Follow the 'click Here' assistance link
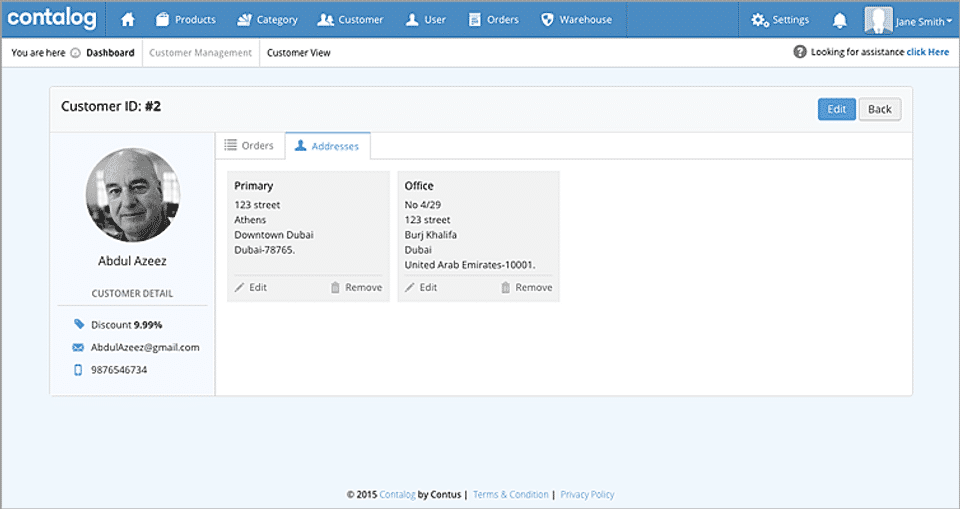Screen dimensions: 960x509 pyautogui.click(x=928, y=52)
